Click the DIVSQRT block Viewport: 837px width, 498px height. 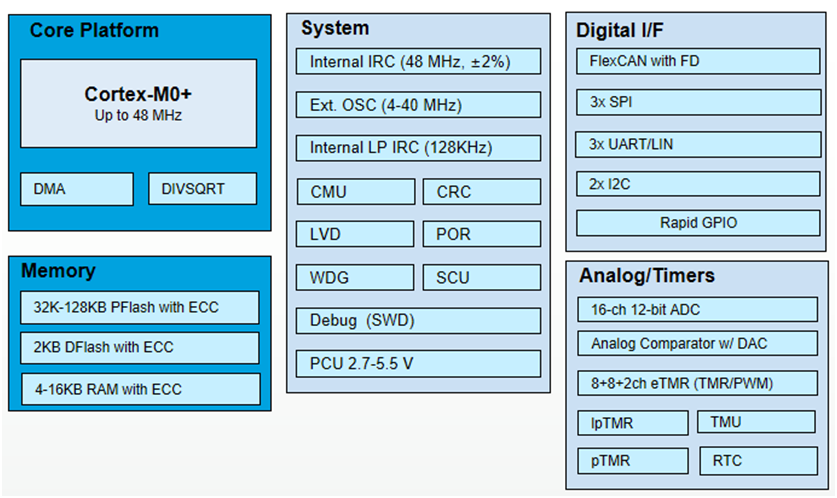(x=202, y=189)
